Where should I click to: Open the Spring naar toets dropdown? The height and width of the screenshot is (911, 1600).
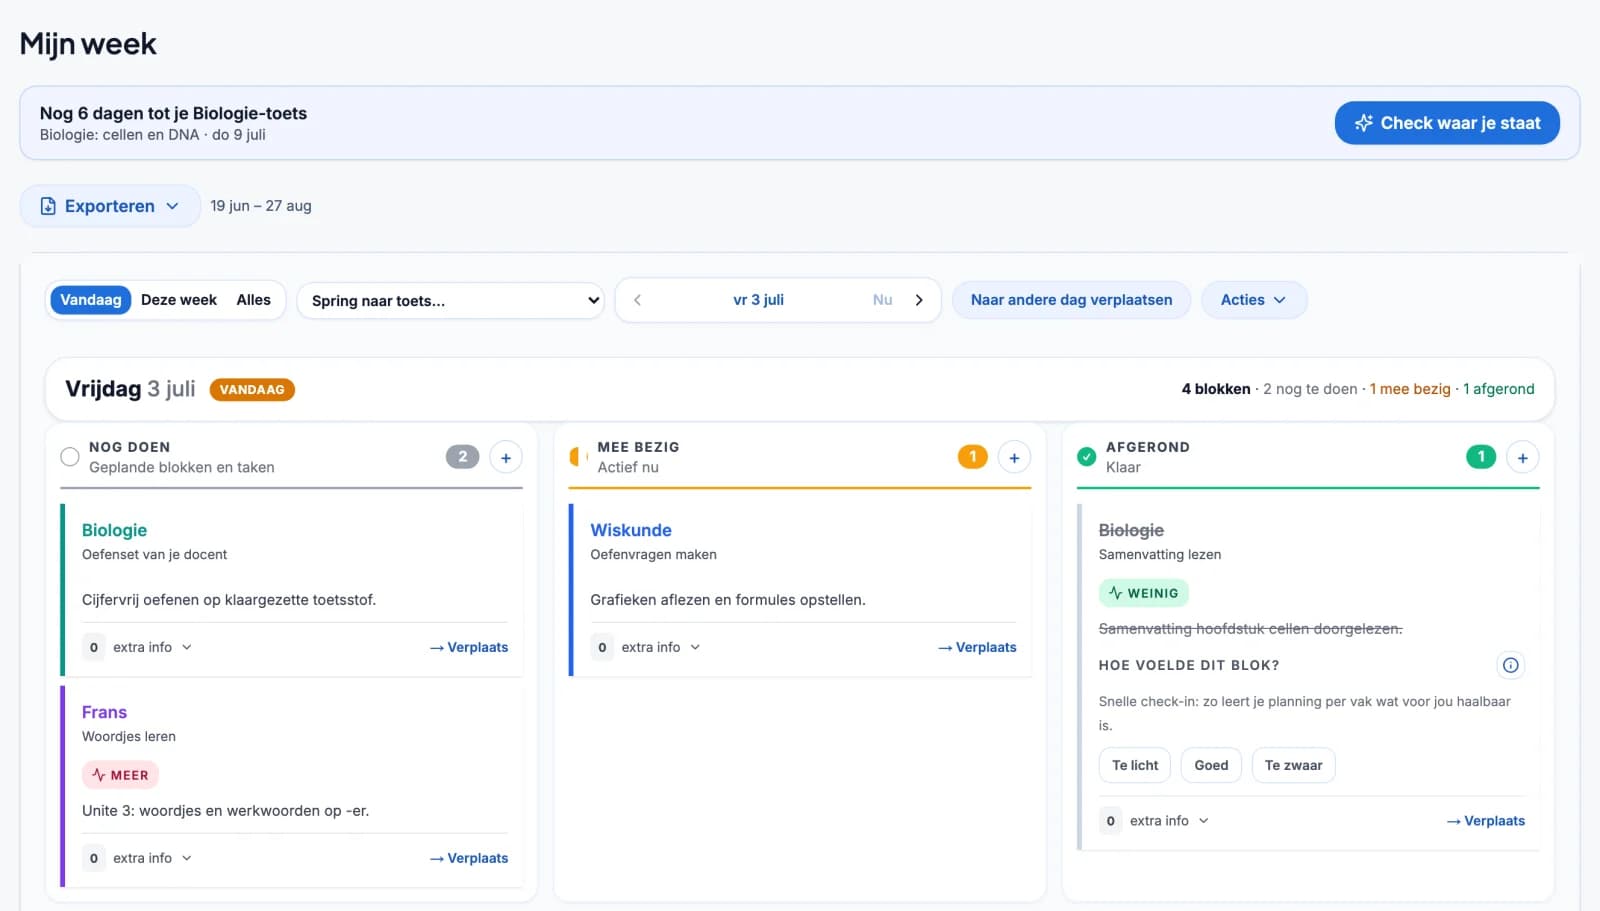click(451, 300)
